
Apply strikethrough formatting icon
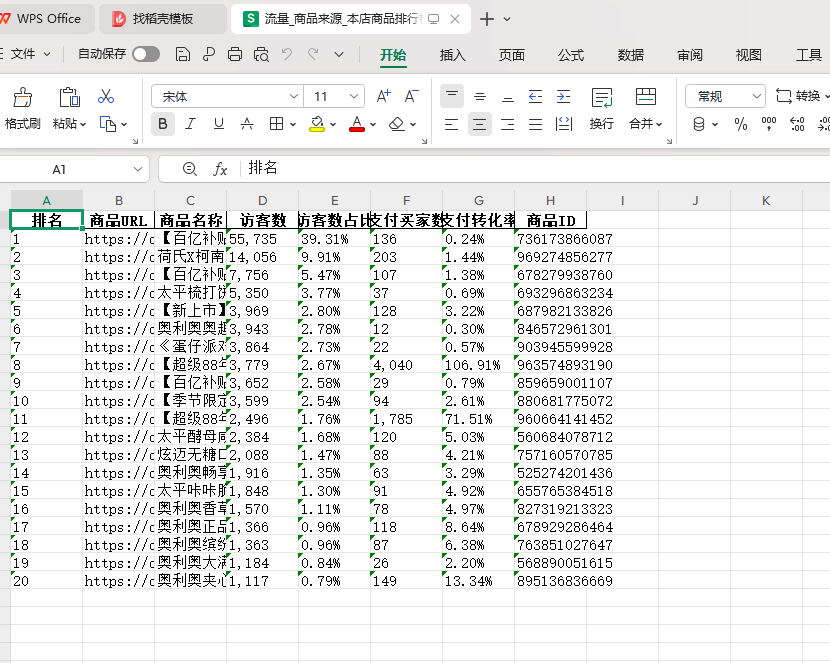coord(247,124)
